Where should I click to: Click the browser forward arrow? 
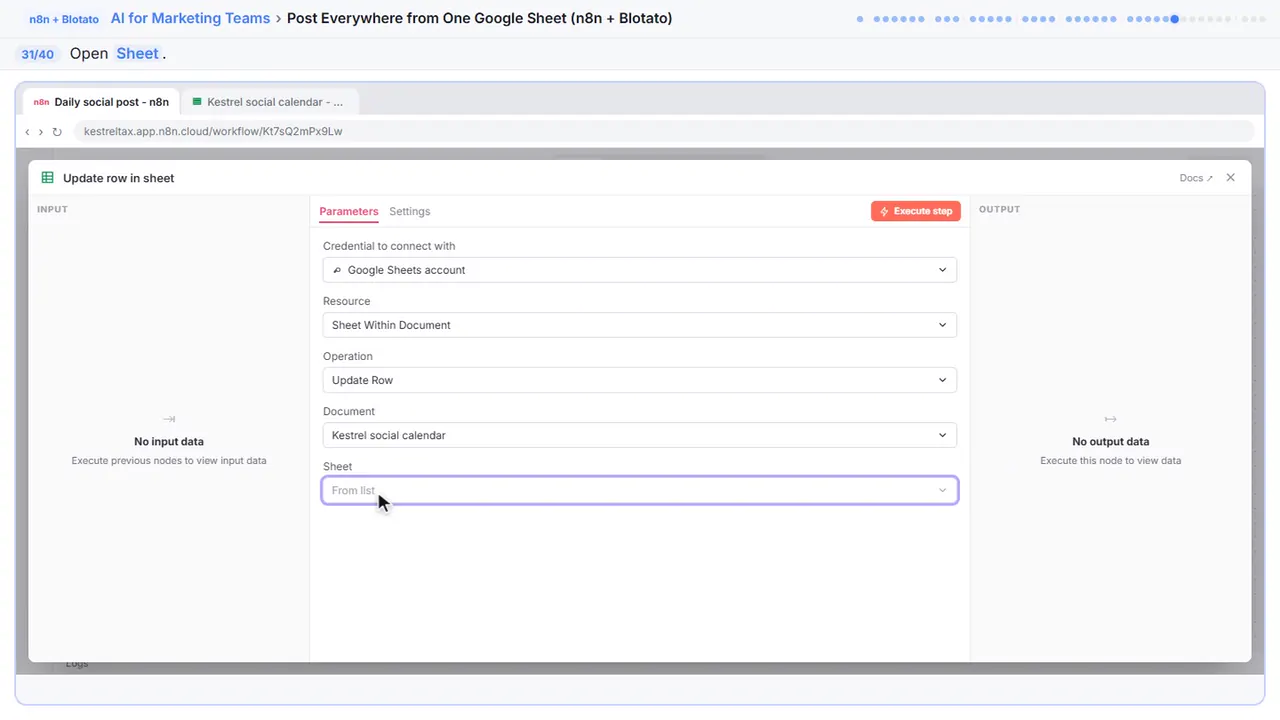pyautogui.click(x=41, y=131)
